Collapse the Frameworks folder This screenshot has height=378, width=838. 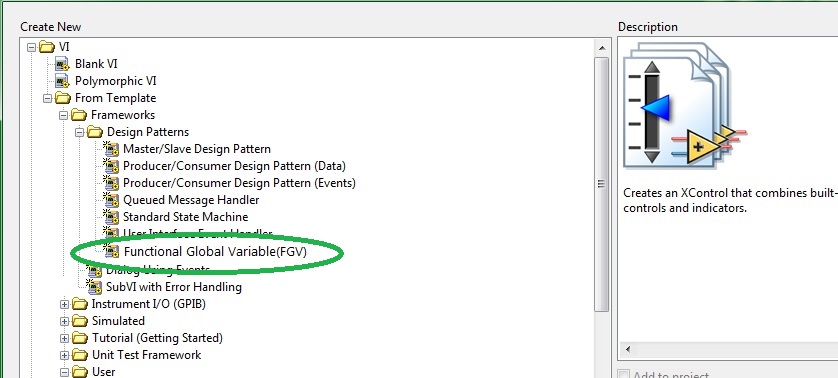[x=64, y=115]
